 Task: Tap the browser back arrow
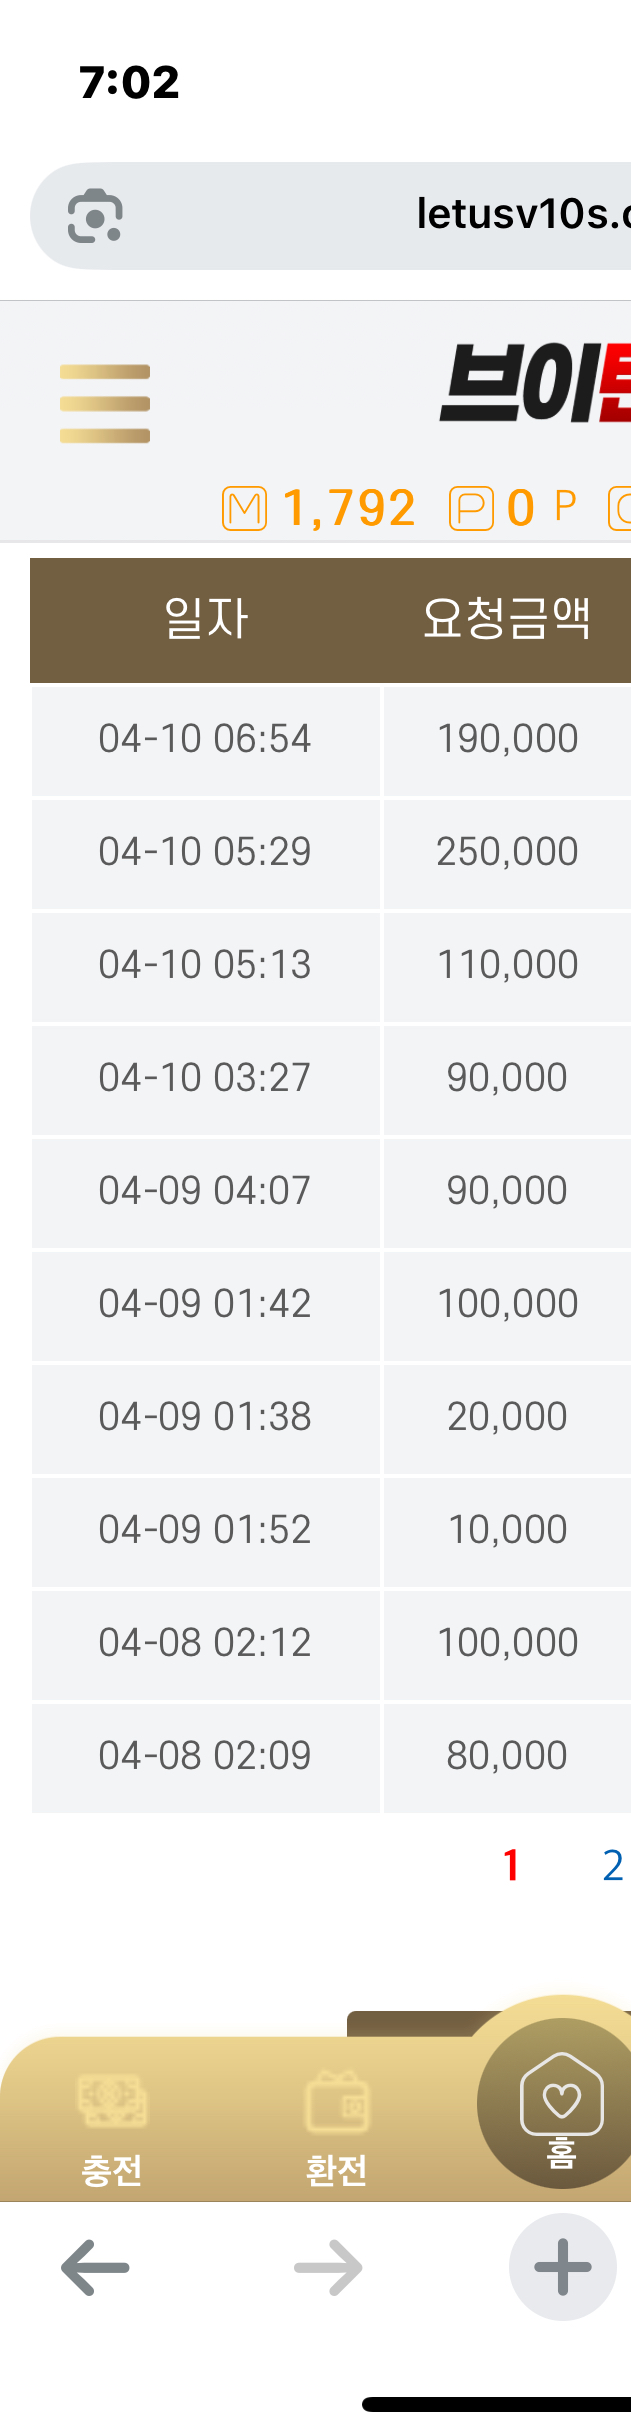click(95, 2267)
